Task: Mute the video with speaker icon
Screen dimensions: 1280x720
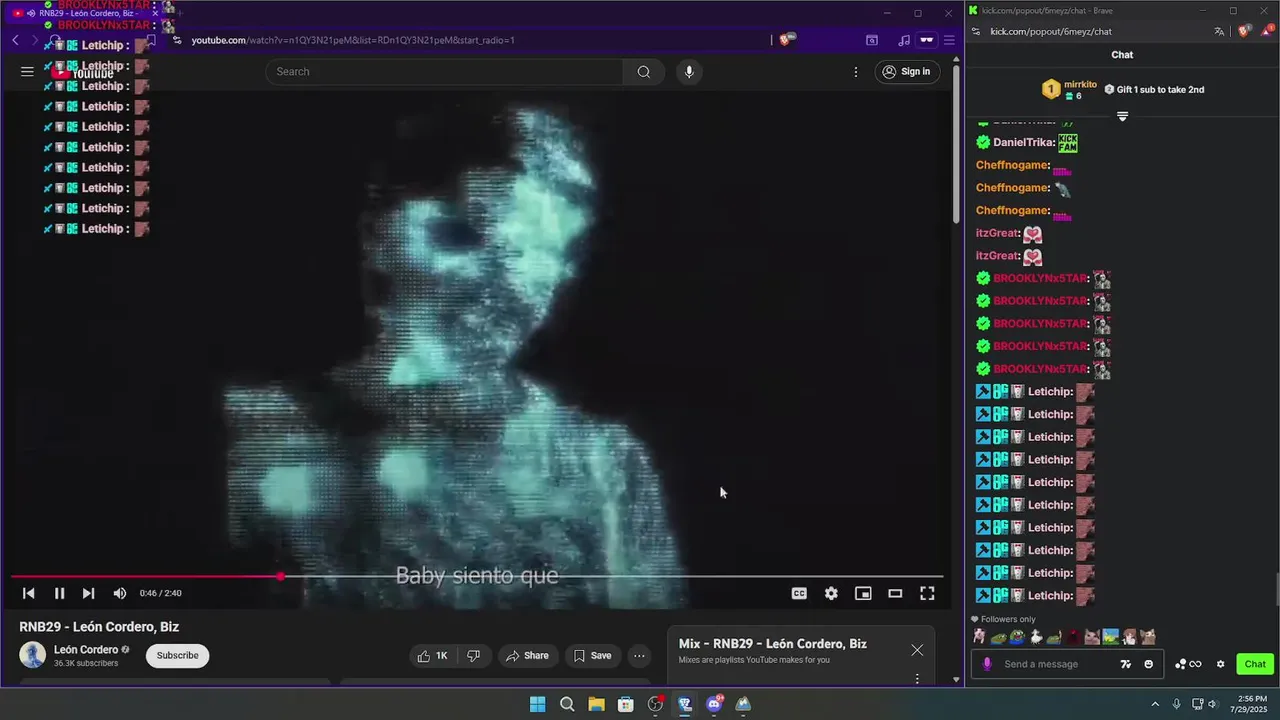Action: tap(120, 593)
